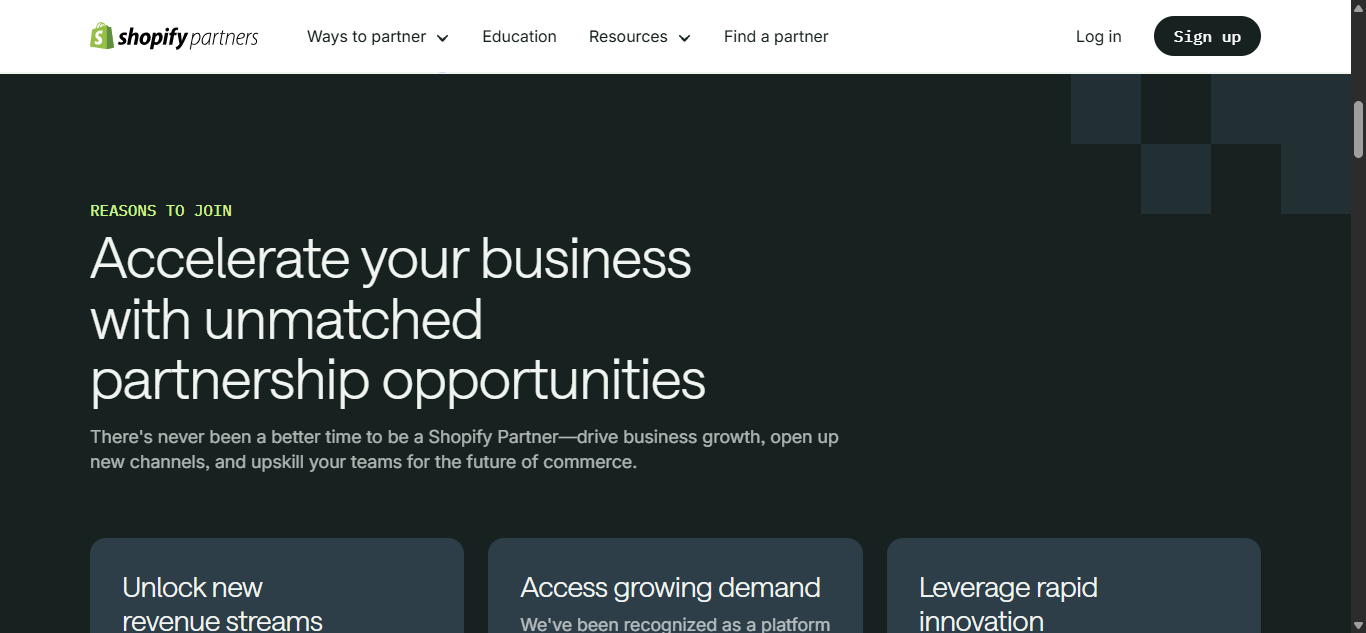Open the Resources dropdown menu
This screenshot has height=633, width=1366.
pyautogui.click(x=628, y=37)
